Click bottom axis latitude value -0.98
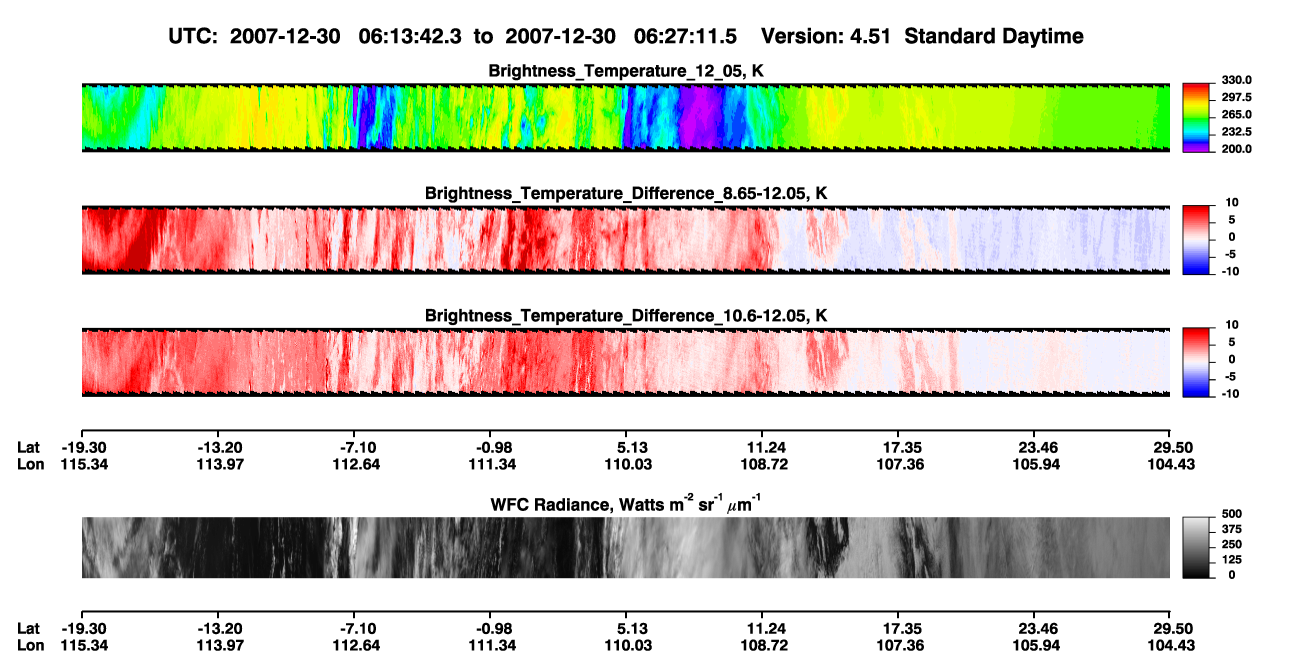 (490, 629)
